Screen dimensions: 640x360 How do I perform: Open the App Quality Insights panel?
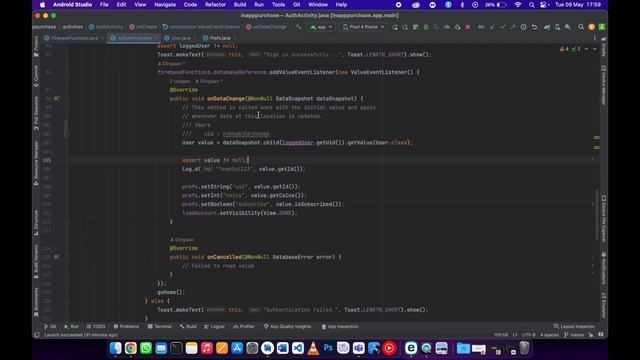click(x=287, y=327)
